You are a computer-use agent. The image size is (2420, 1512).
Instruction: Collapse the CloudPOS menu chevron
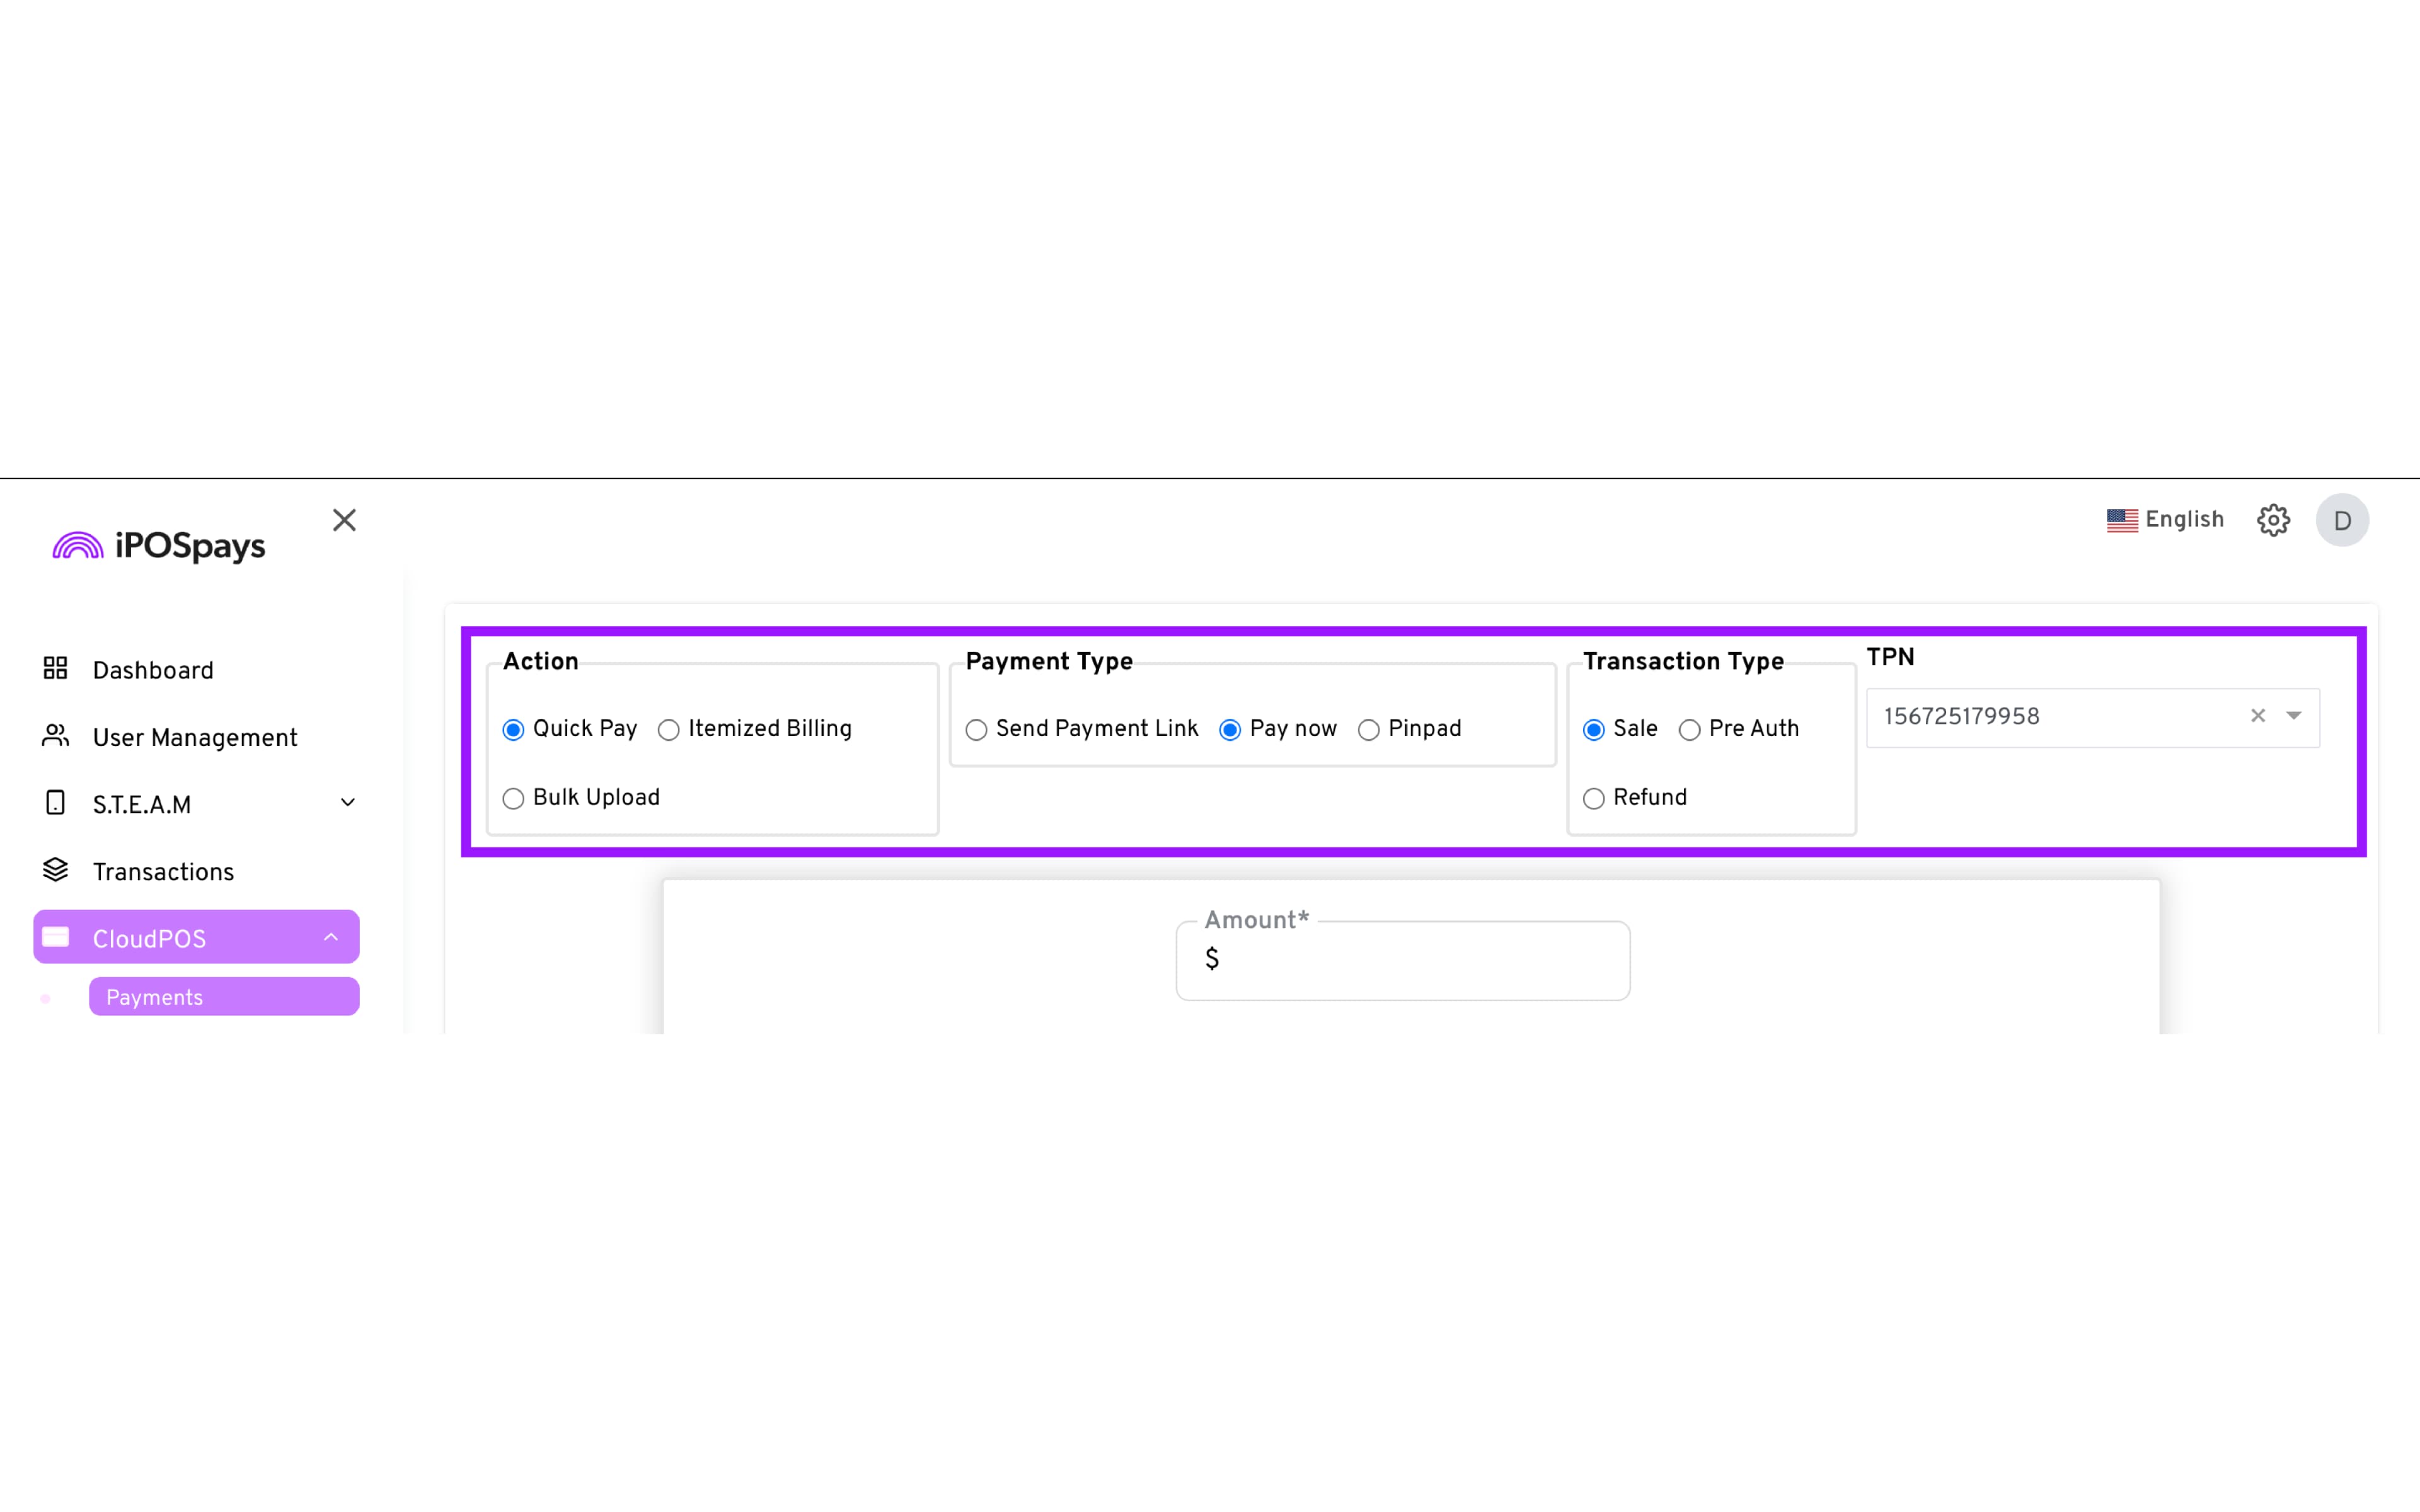click(x=331, y=937)
